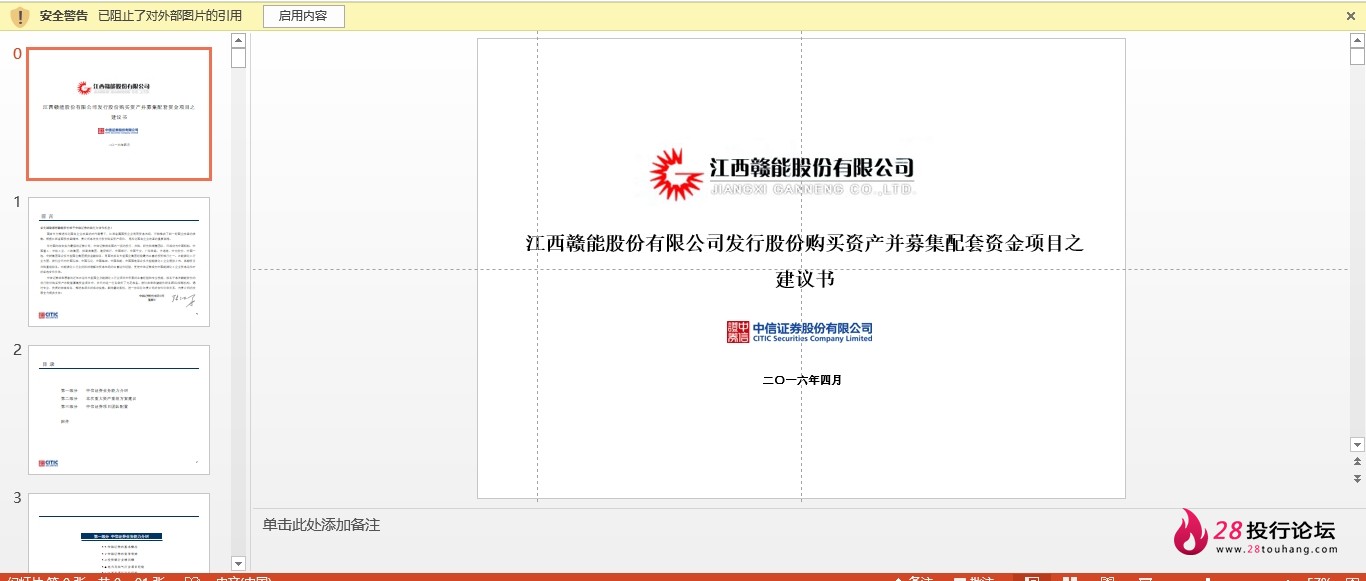
Task: Click the security warning shield icon
Action: [19, 17]
